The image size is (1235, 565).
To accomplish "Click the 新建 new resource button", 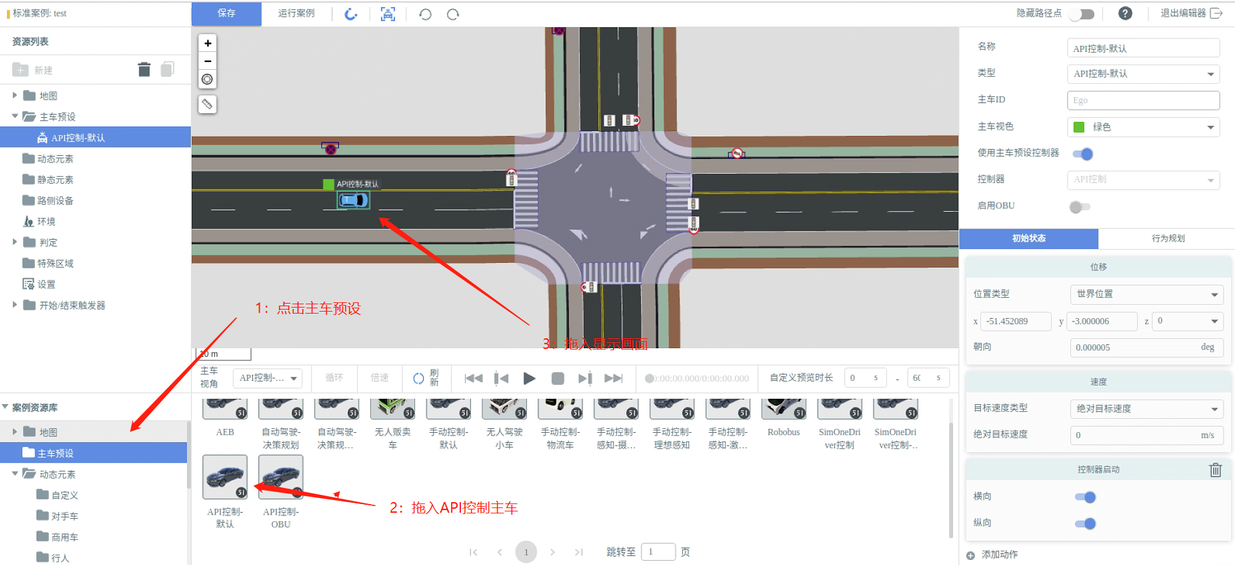I will pos(33,70).
